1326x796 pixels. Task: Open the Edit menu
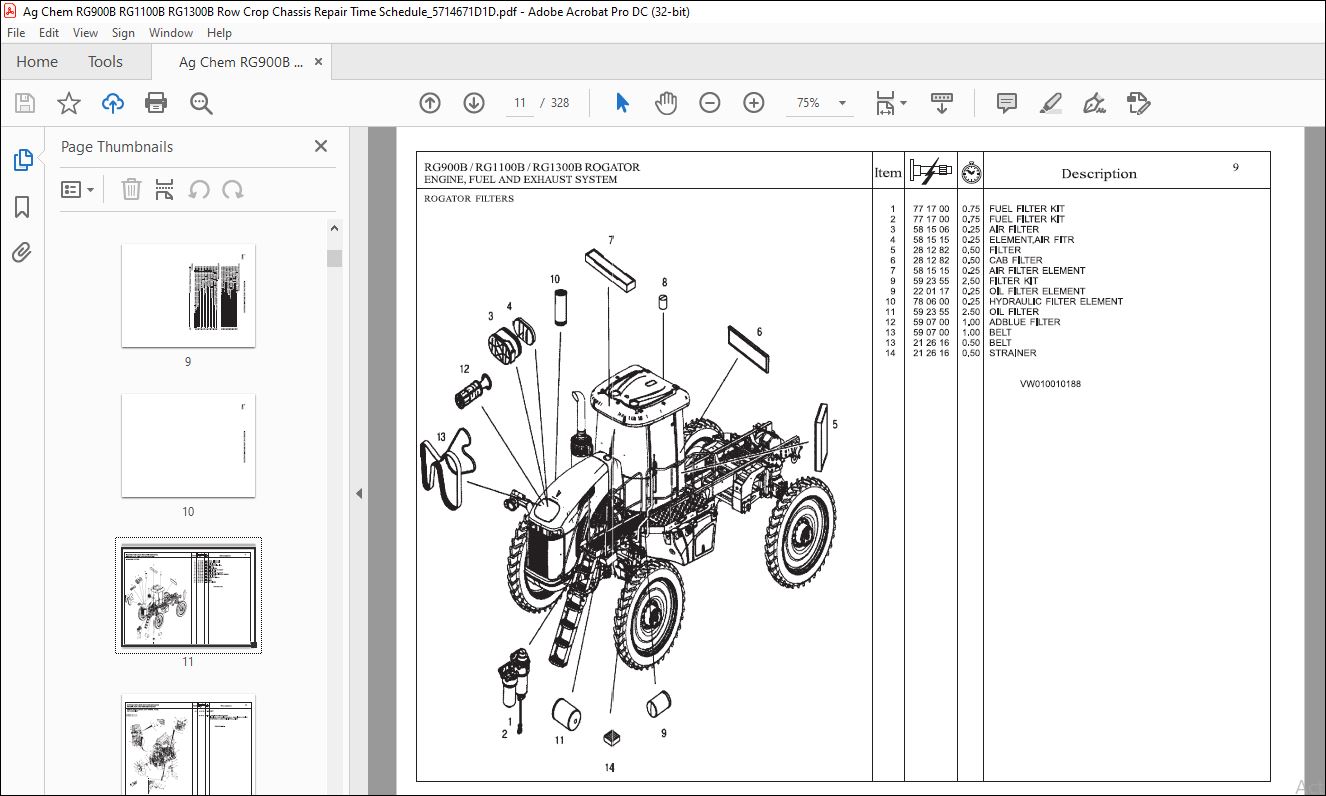[x=49, y=33]
